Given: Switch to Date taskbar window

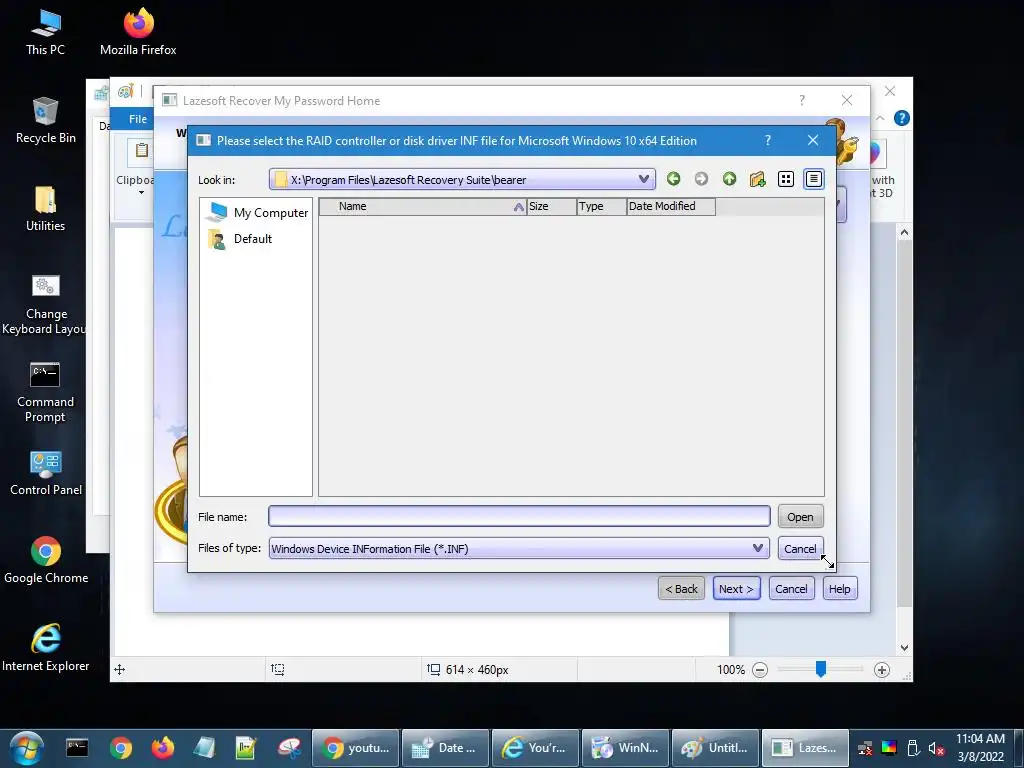Looking at the screenshot, I should click(x=445, y=748).
